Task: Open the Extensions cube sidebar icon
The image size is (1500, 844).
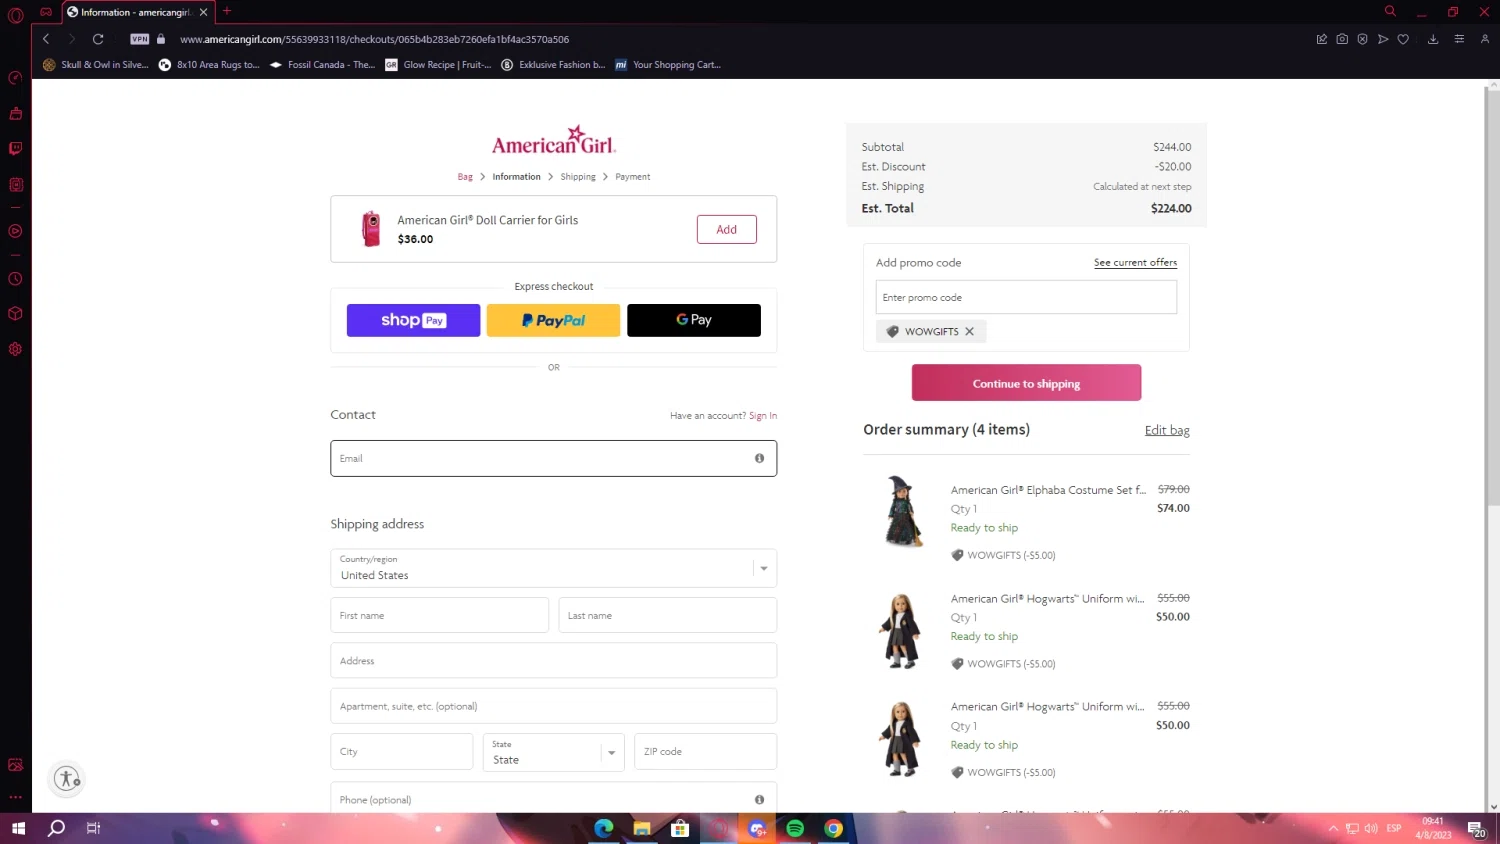Action: pyautogui.click(x=15, y=314)
